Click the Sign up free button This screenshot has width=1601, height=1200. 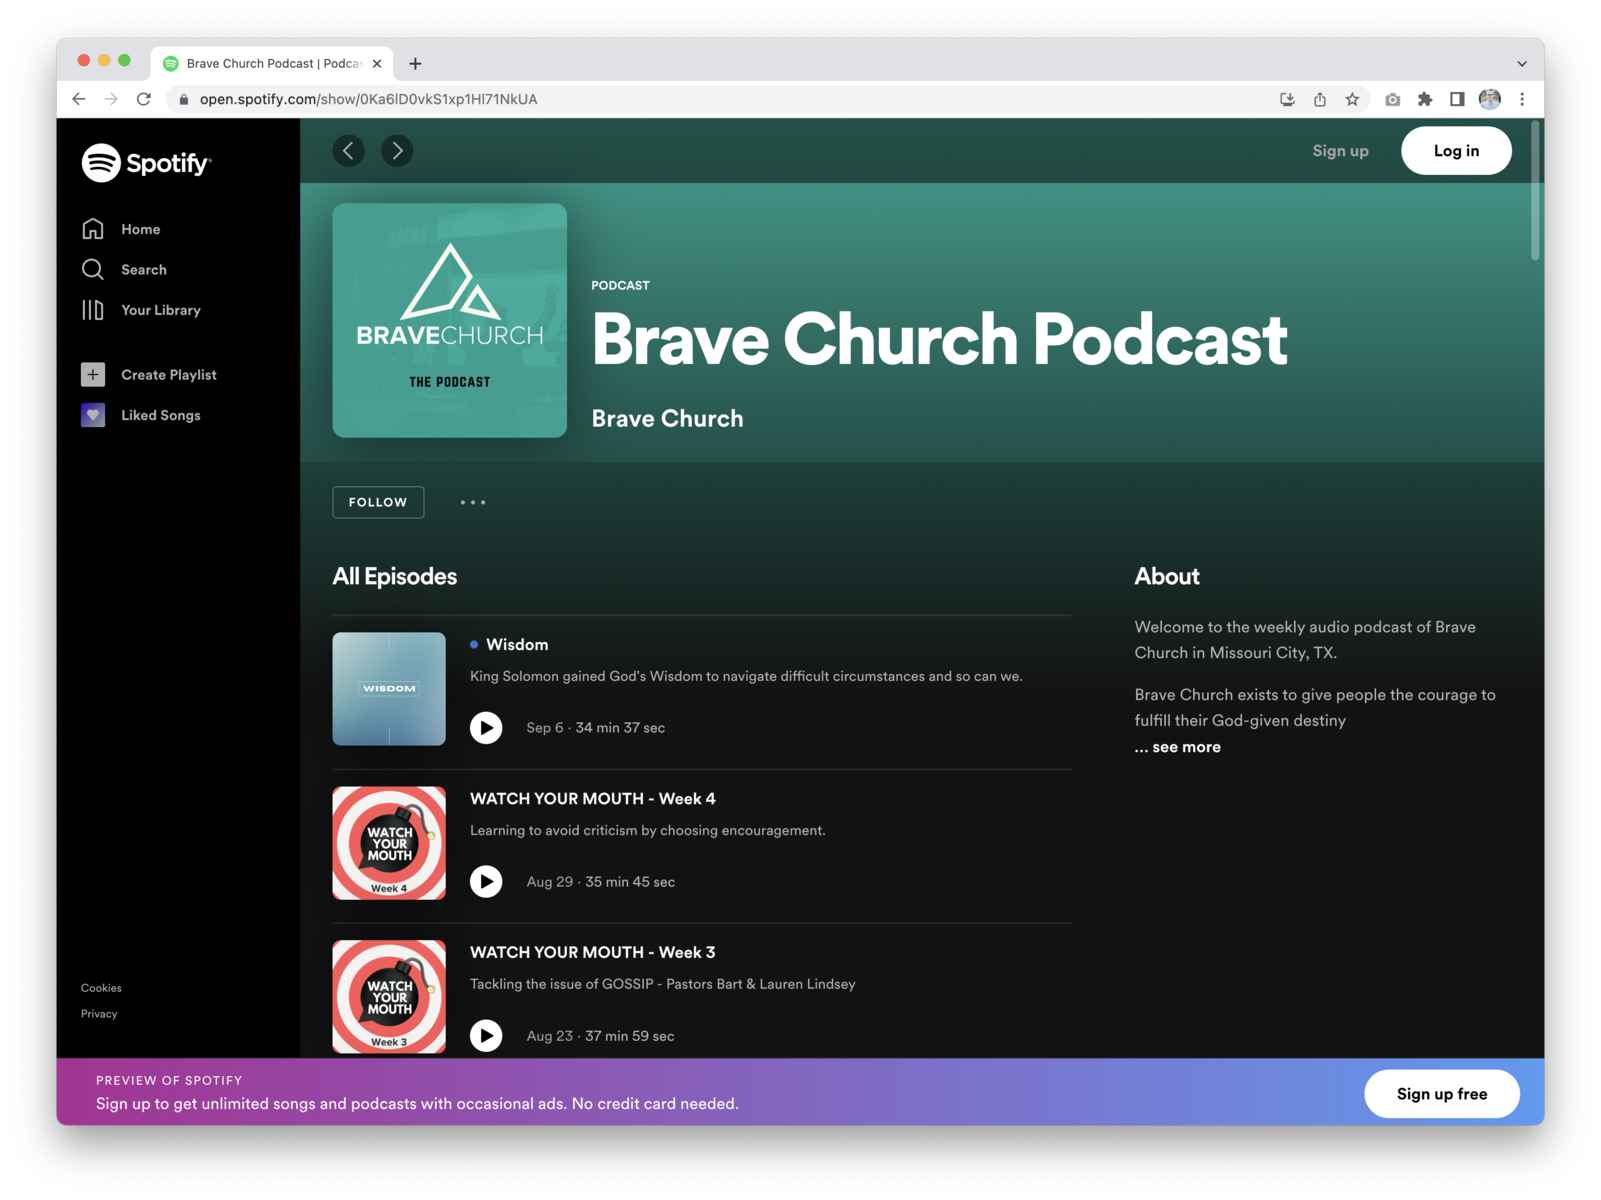pyautogui.click(x=1441, y=1093)
